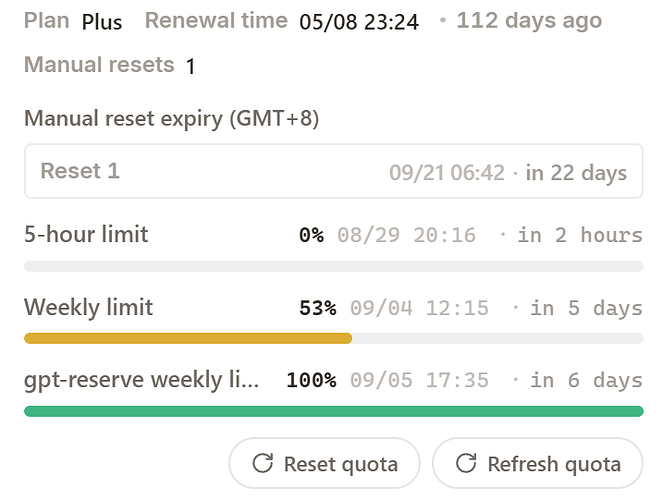Click the truncated gpt-reserve weekly limit label
The width and height of the screenshot is (662, 500).
coord(141,380)
